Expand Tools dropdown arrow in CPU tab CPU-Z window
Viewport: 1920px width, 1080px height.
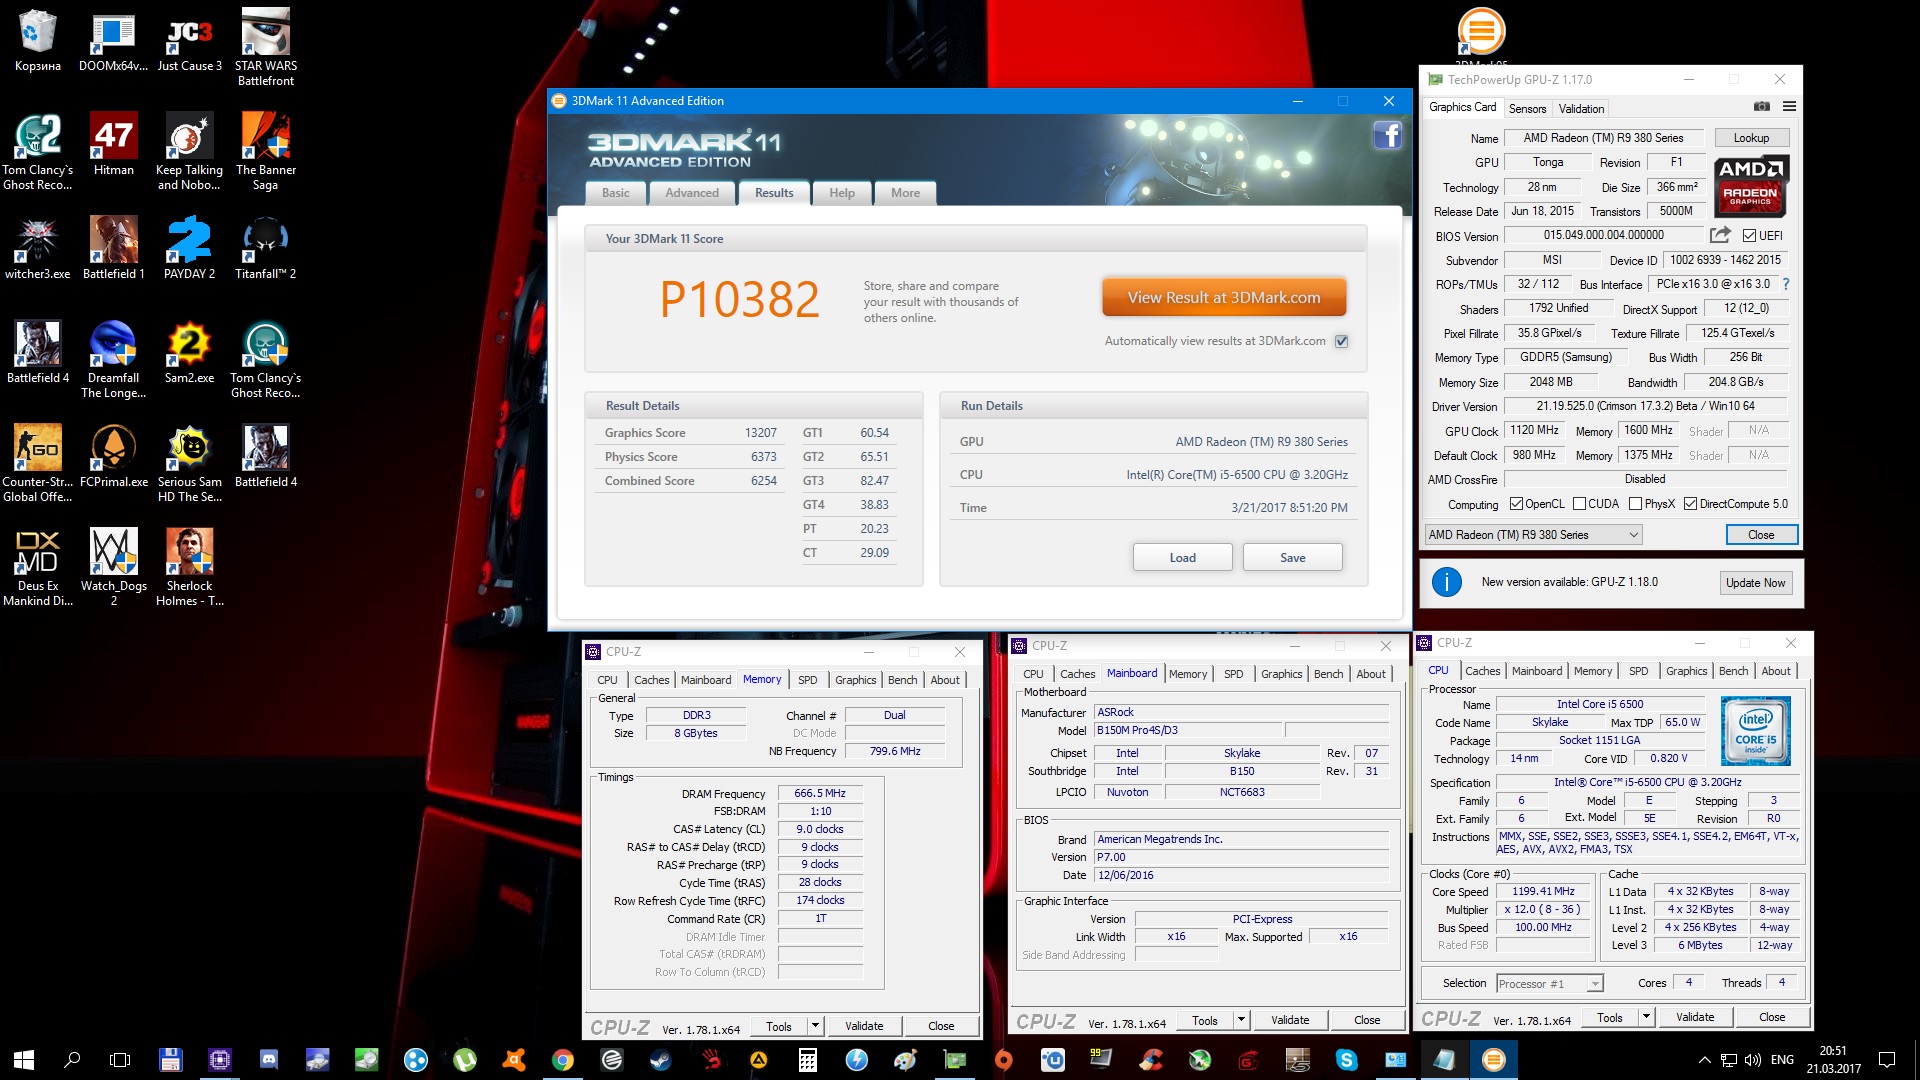click(x=1646, y=1017)
